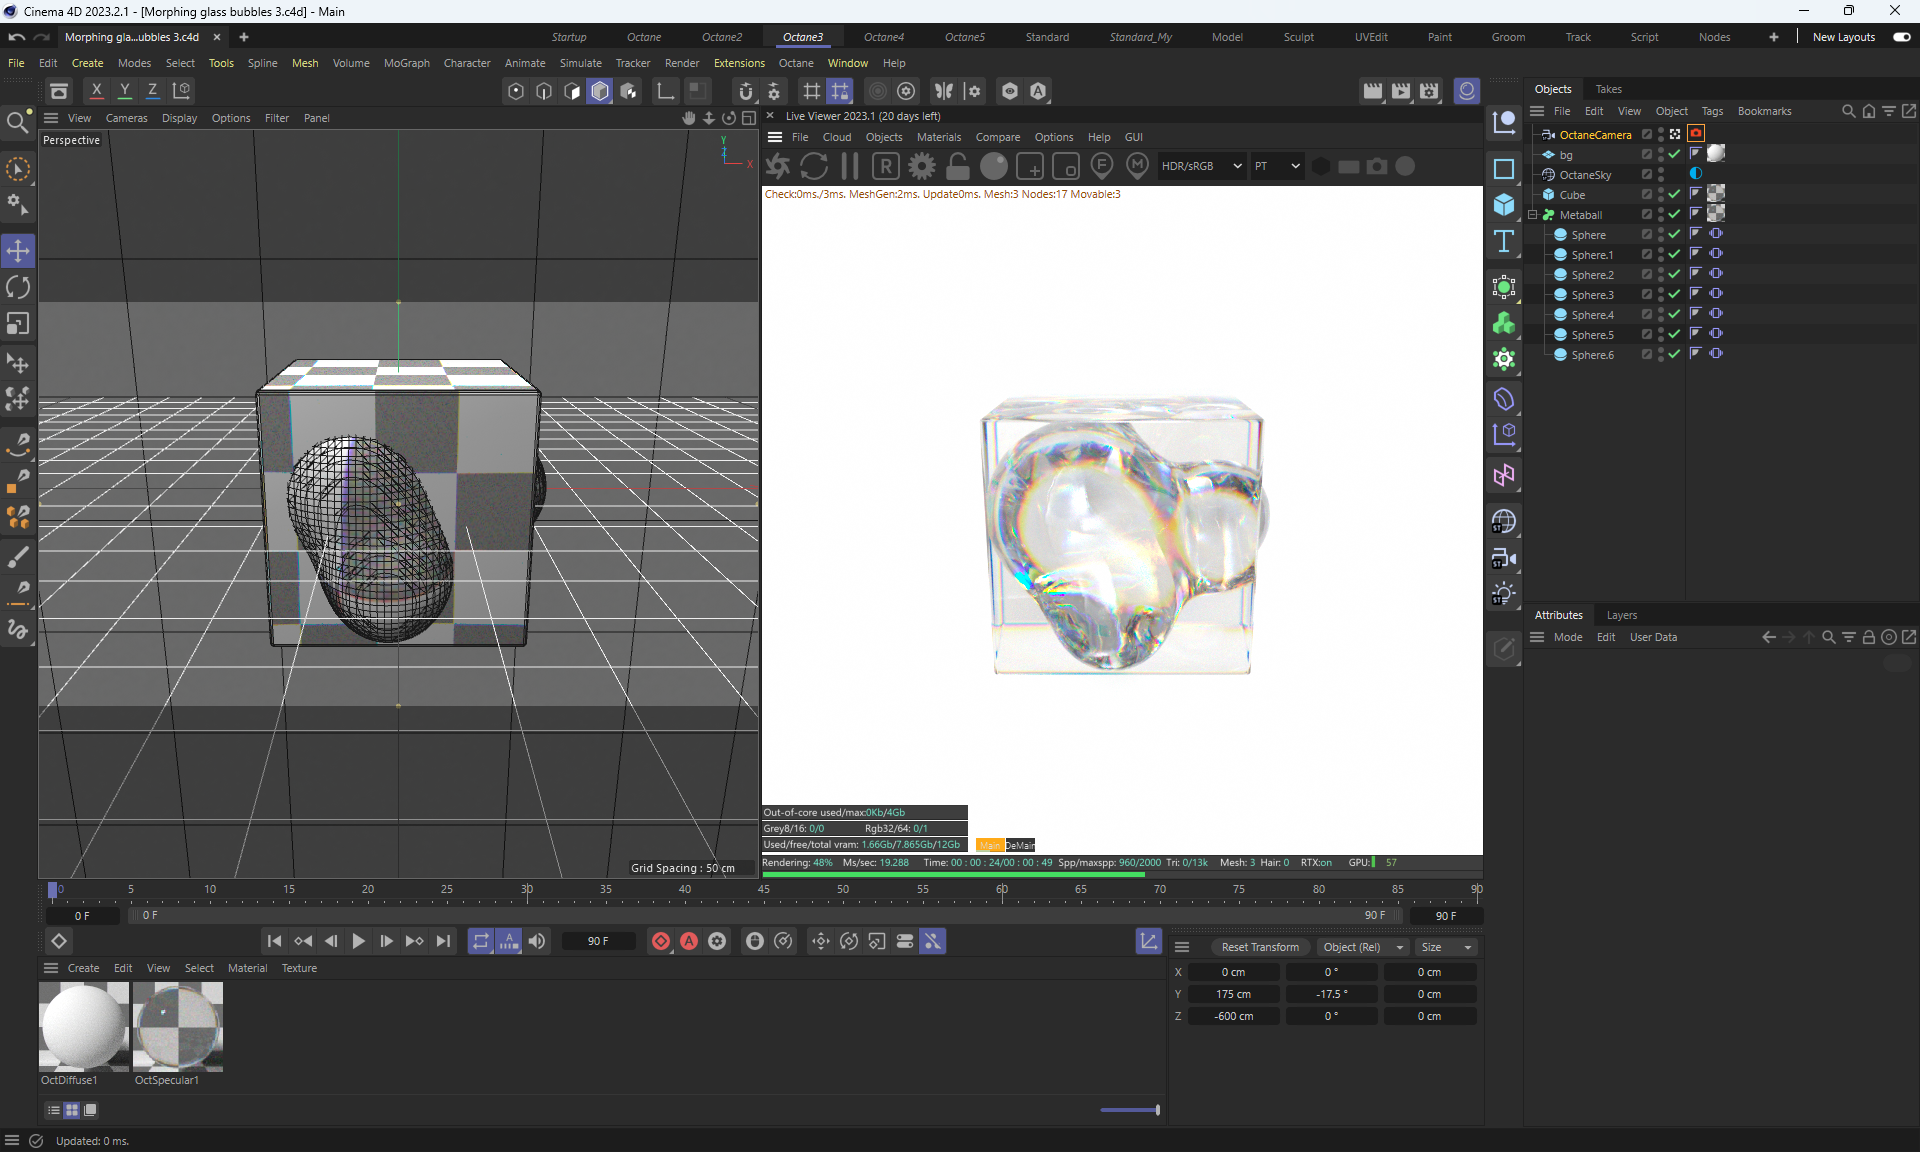Select the Rotate tool in left toolbar

18,288
